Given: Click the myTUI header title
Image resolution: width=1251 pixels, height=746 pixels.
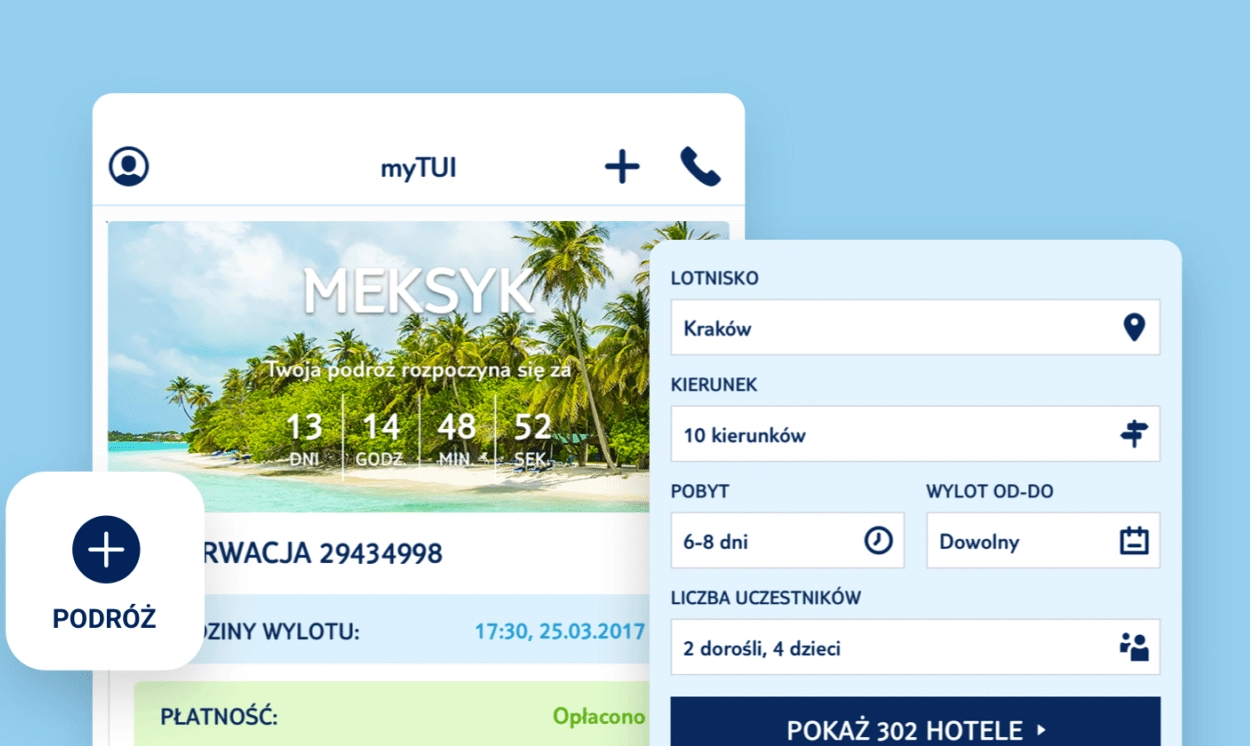Looking at the screenshot, I should click(x=418, y=168).
